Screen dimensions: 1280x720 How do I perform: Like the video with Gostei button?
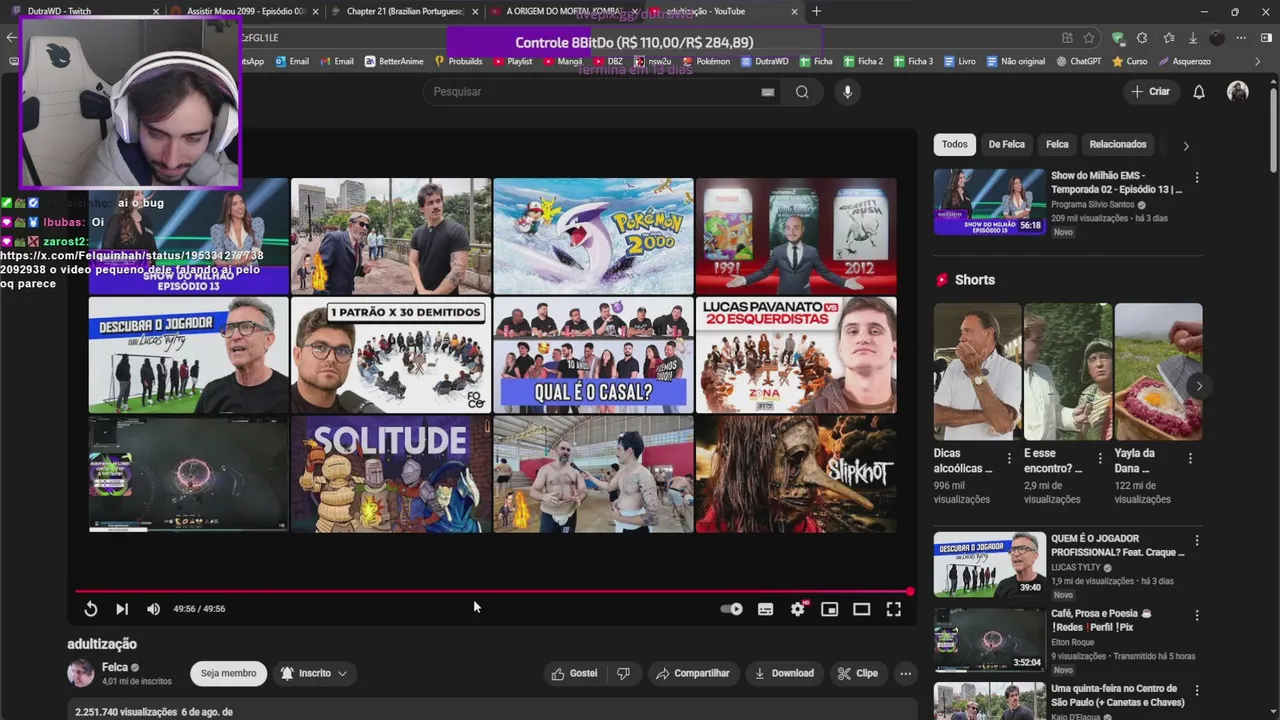(574, 673)
